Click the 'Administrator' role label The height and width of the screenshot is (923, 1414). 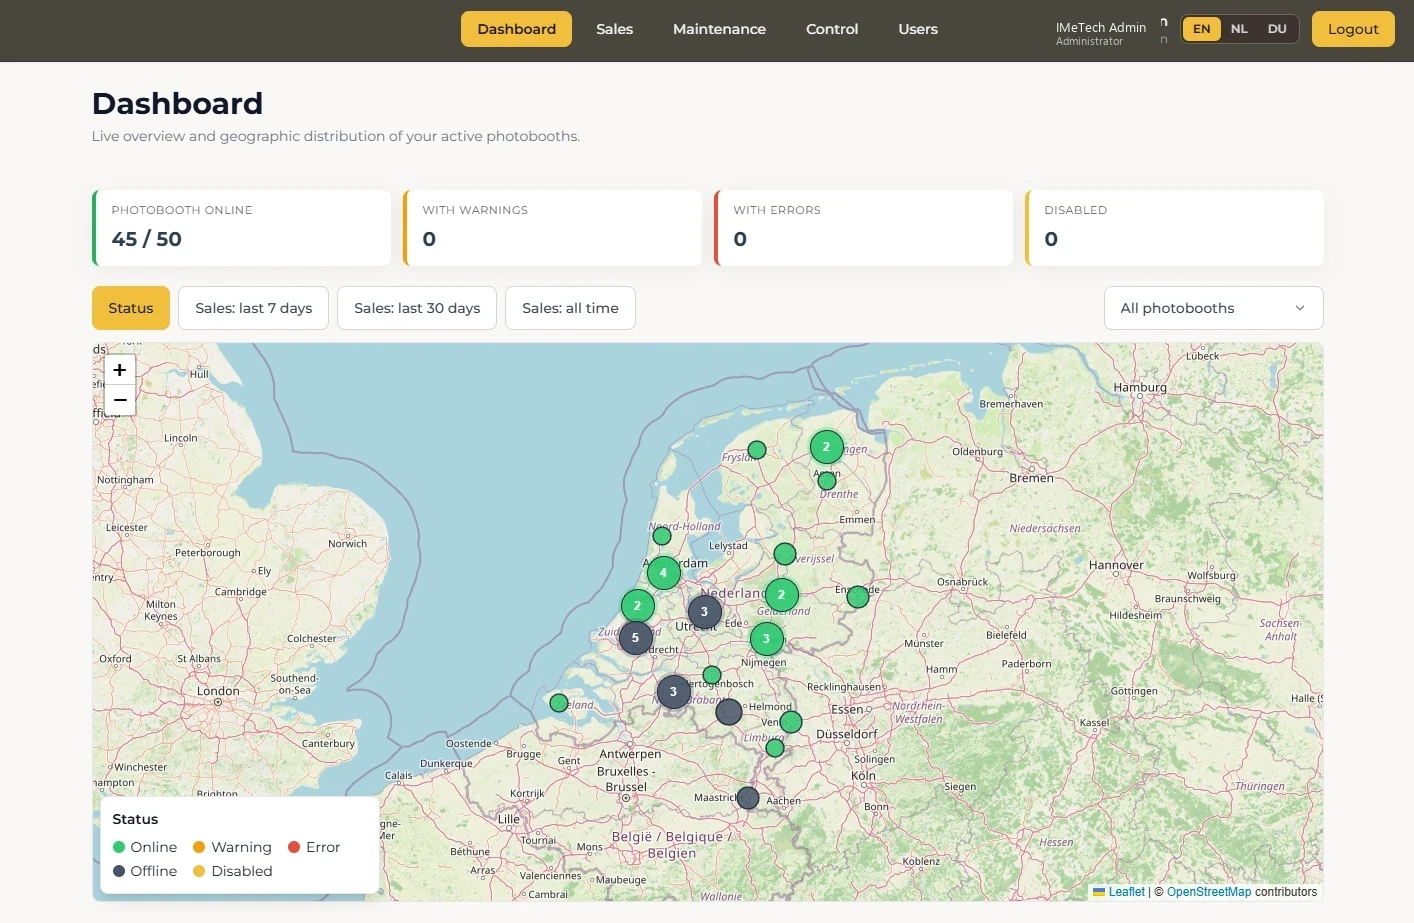point(1089,42)
